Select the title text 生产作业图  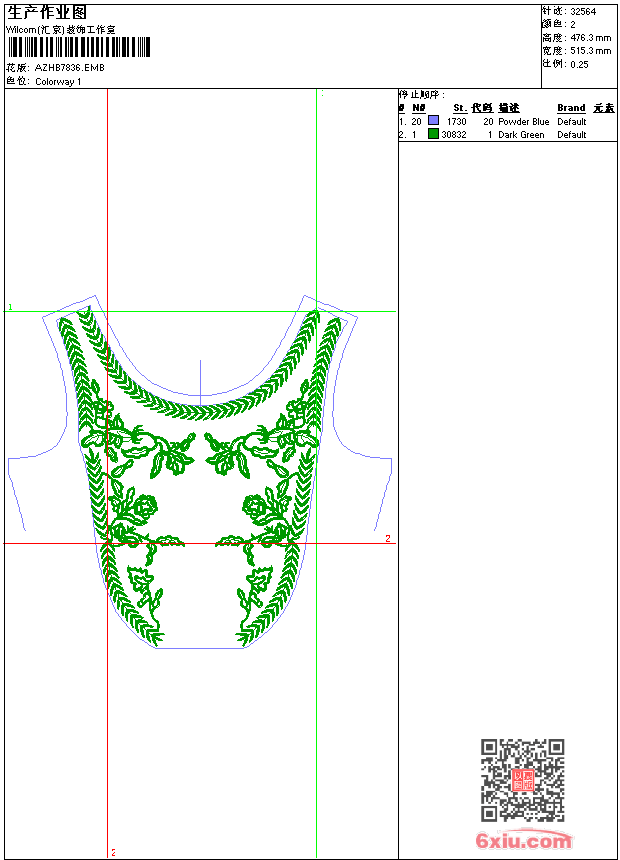pos(47,12)
